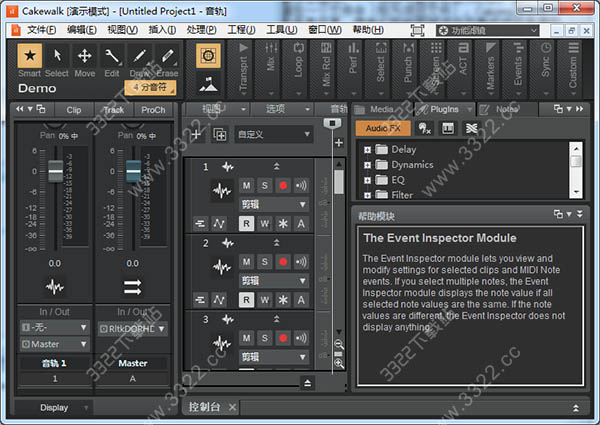Choose the Select arrow tool
Screen dimensions: 600x425
pyautogui.click(x=57, y=56)
